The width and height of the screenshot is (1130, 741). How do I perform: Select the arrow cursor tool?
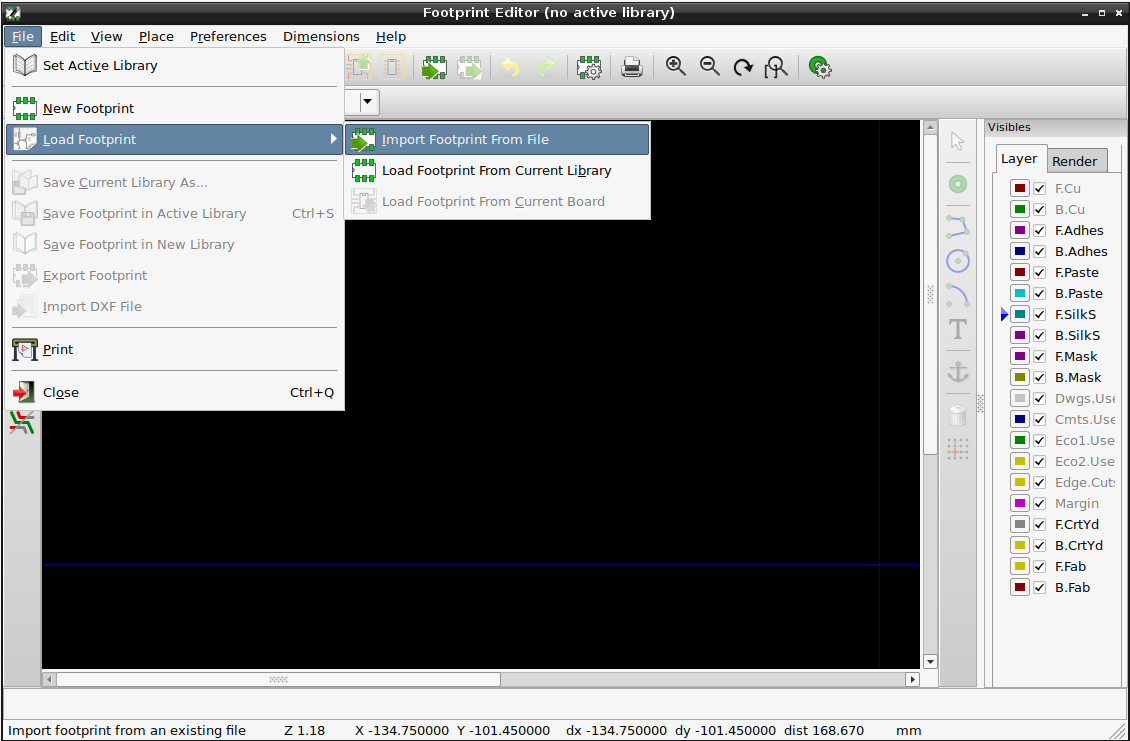958,141
